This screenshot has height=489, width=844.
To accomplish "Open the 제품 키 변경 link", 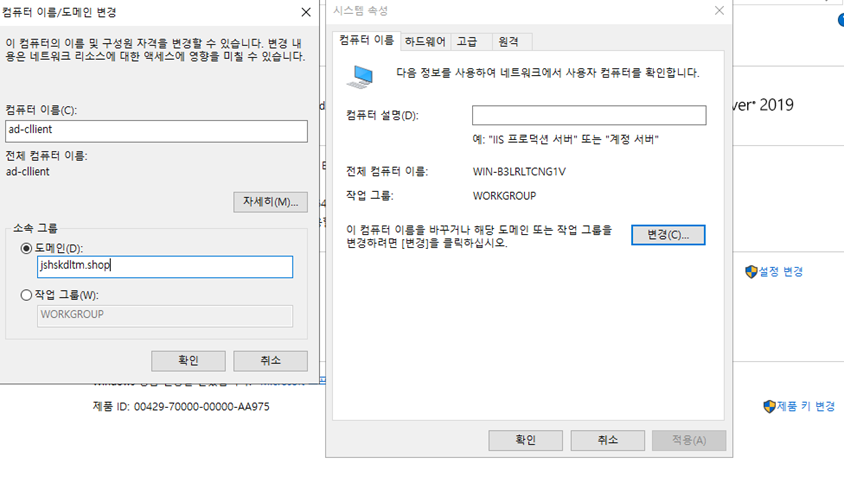I will [x=806, y=406].
